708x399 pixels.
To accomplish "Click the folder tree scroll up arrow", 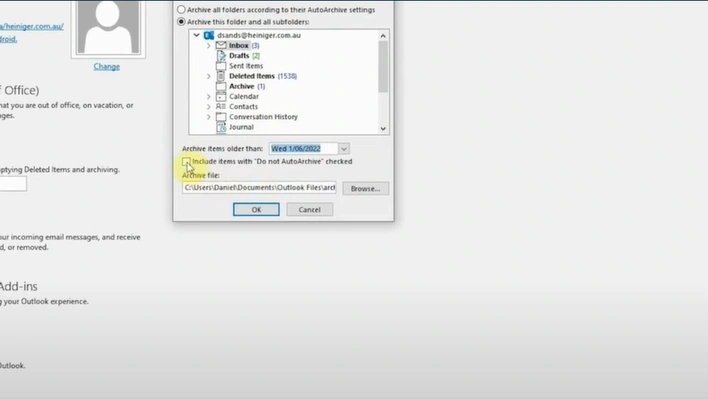I will (x=383, y=36).
